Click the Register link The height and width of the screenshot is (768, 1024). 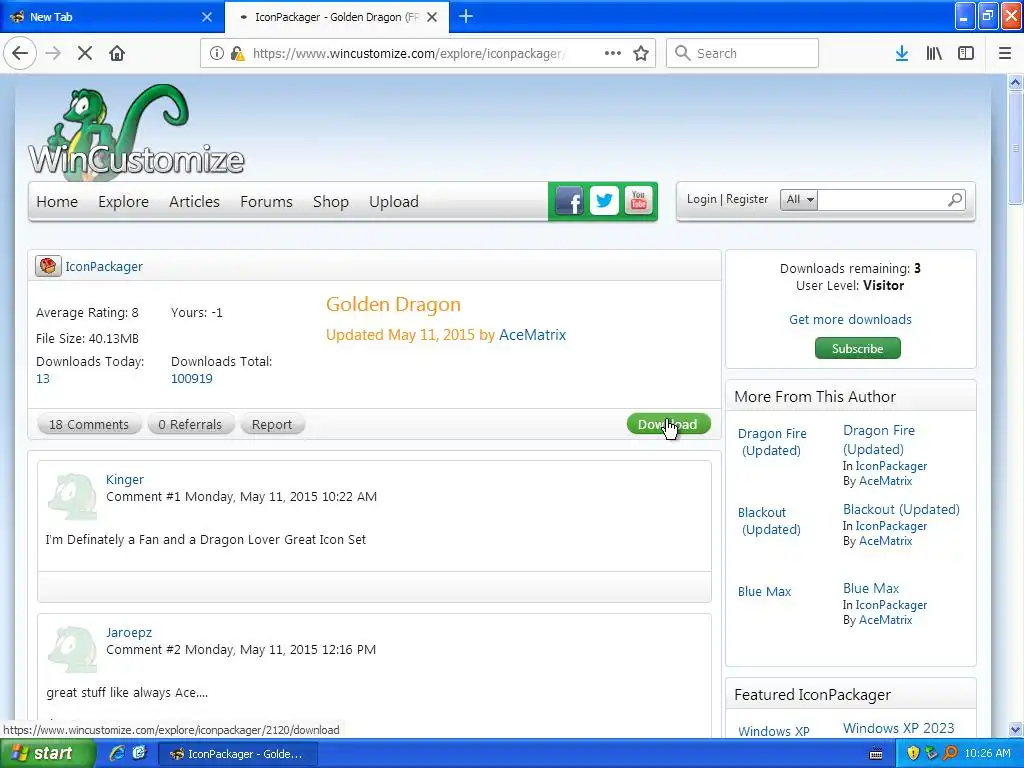coord(746,199)
